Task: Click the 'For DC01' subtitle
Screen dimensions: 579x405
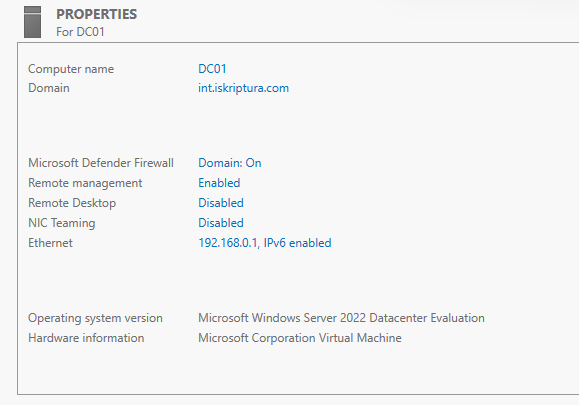Action: click(80, 32)
